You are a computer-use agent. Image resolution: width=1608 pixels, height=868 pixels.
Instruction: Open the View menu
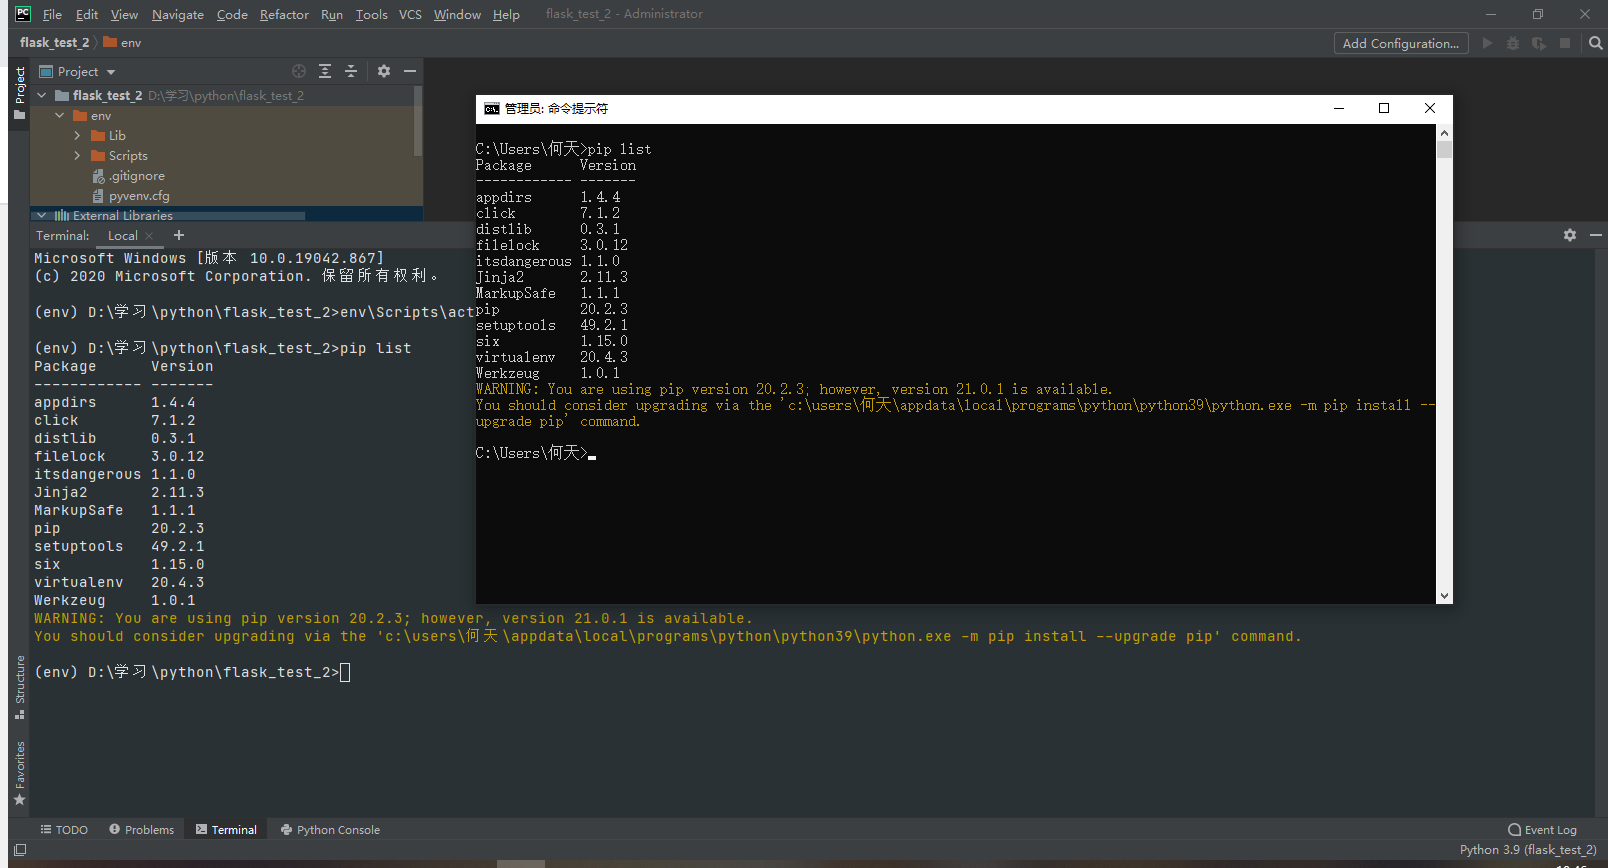click(x=124, y=14)
